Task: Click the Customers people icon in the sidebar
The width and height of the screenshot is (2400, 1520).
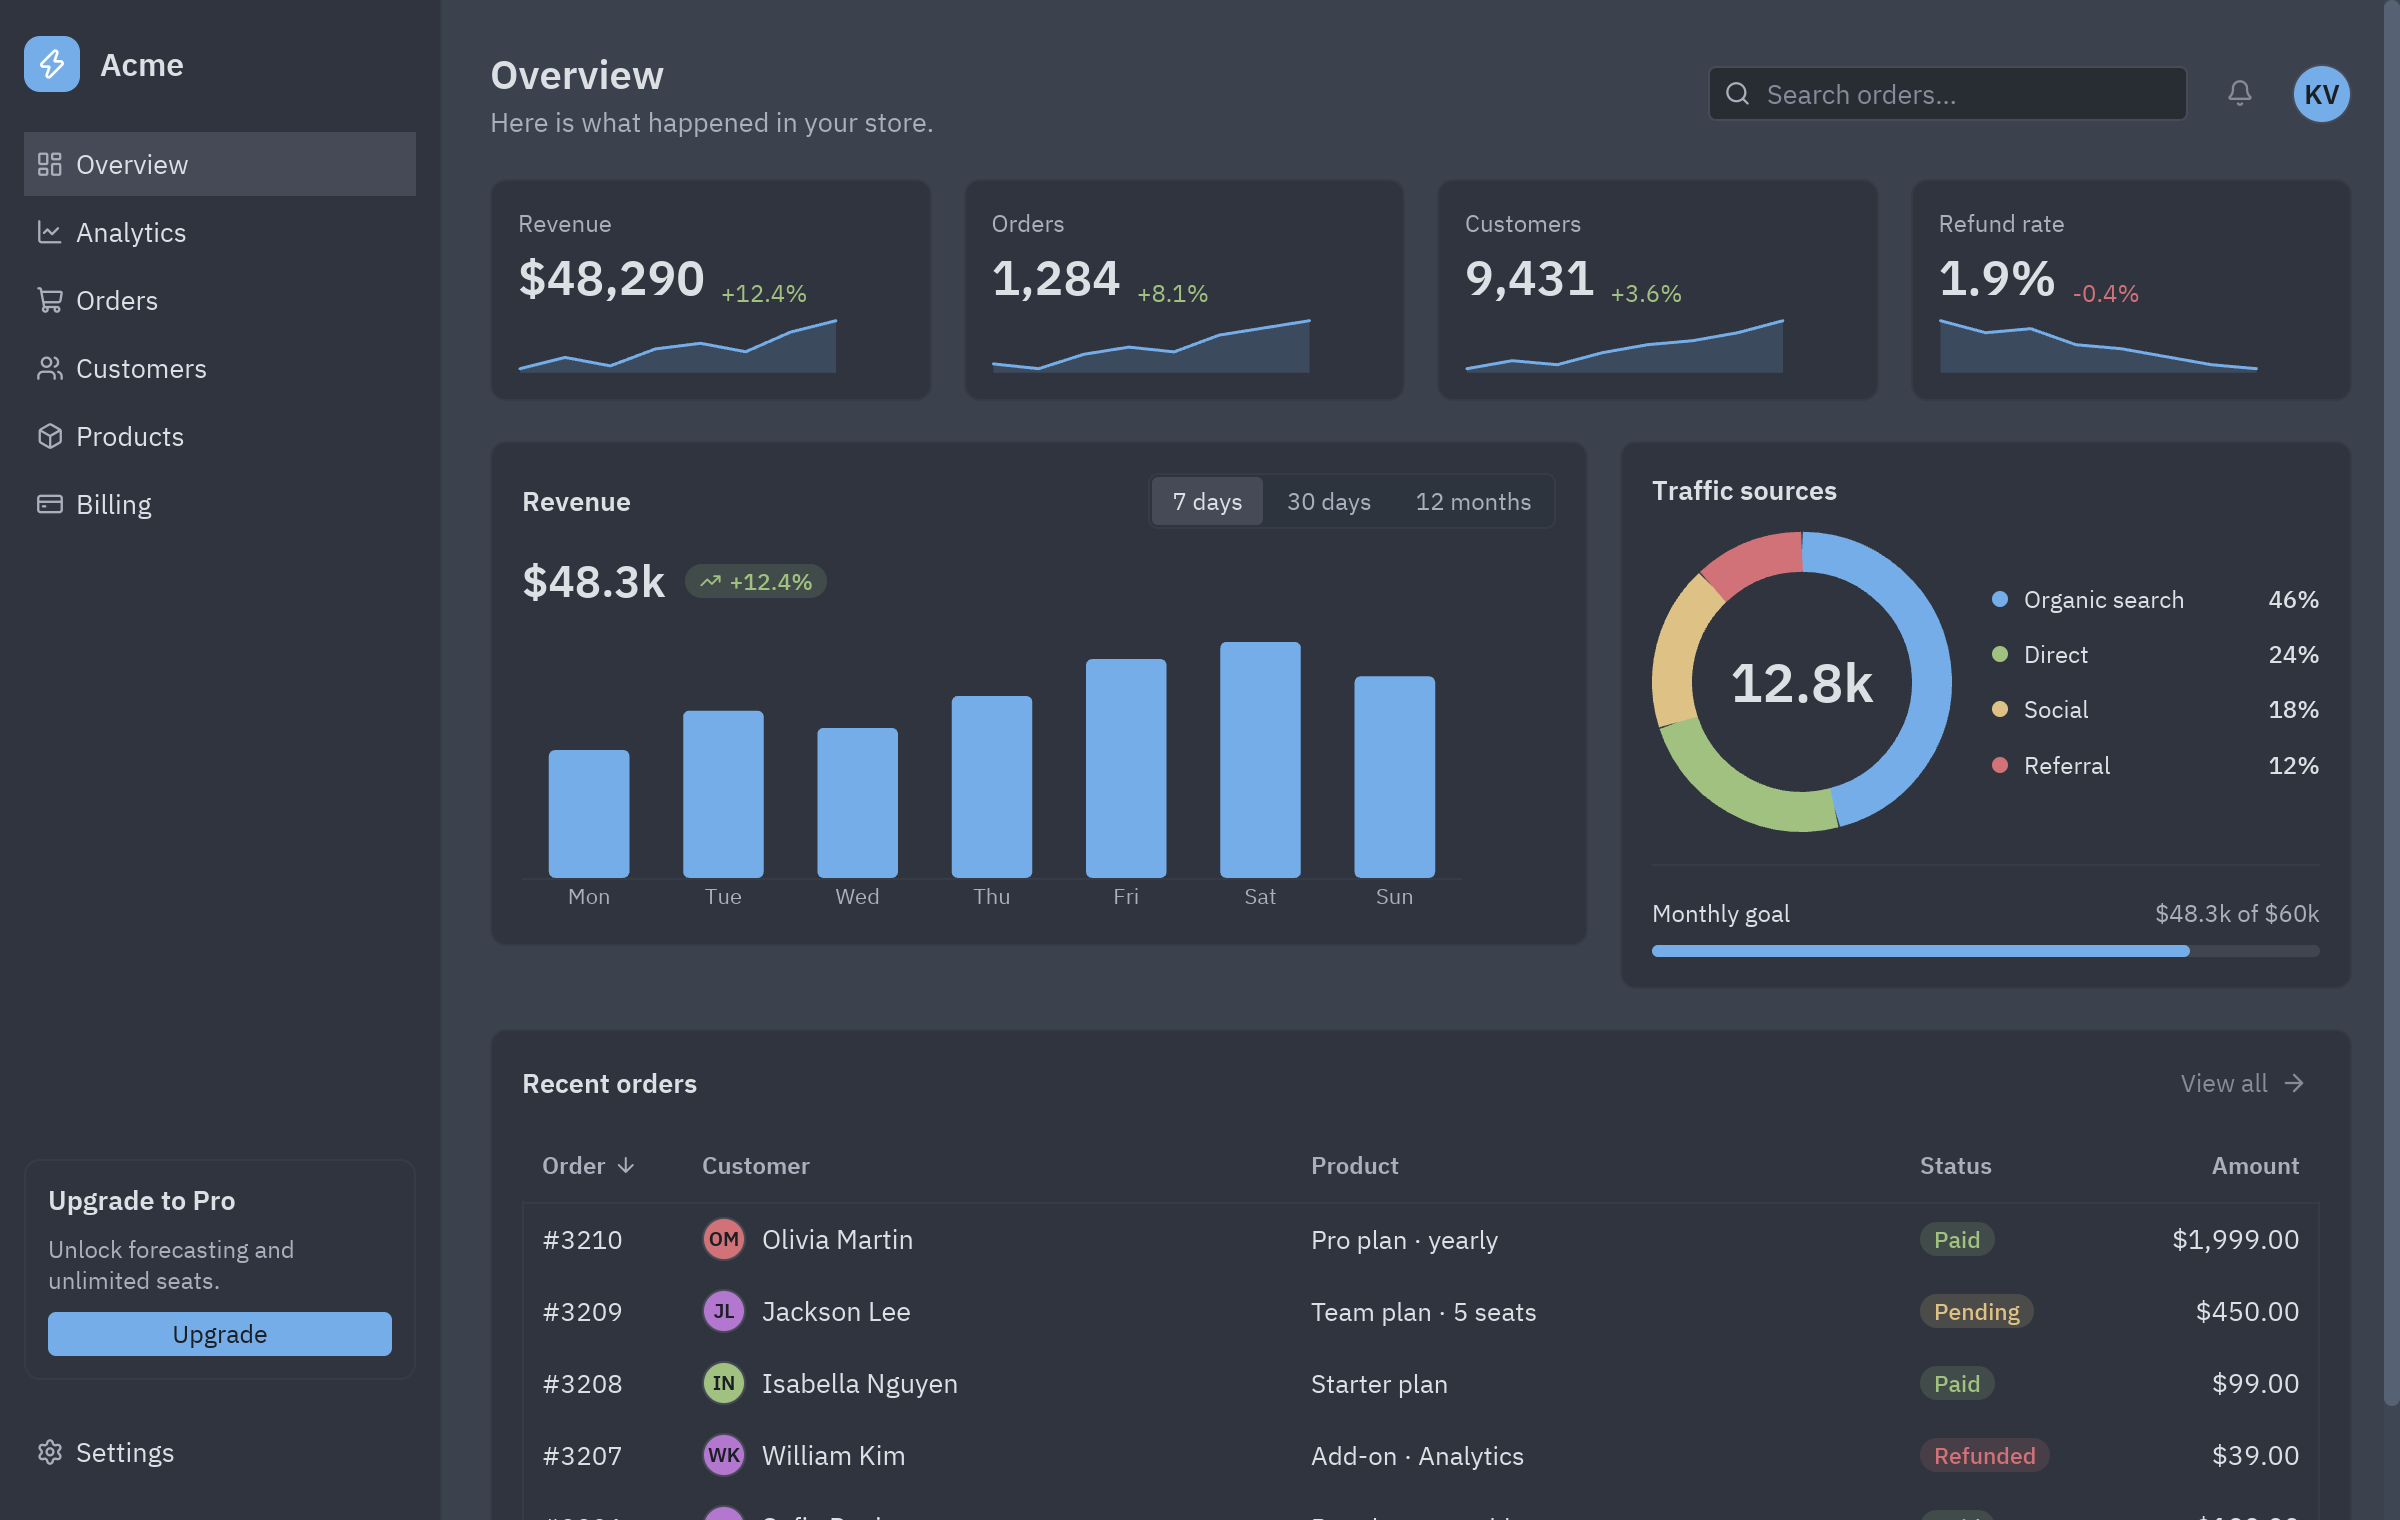Action: pyautogui.click(x=50, y=368)
